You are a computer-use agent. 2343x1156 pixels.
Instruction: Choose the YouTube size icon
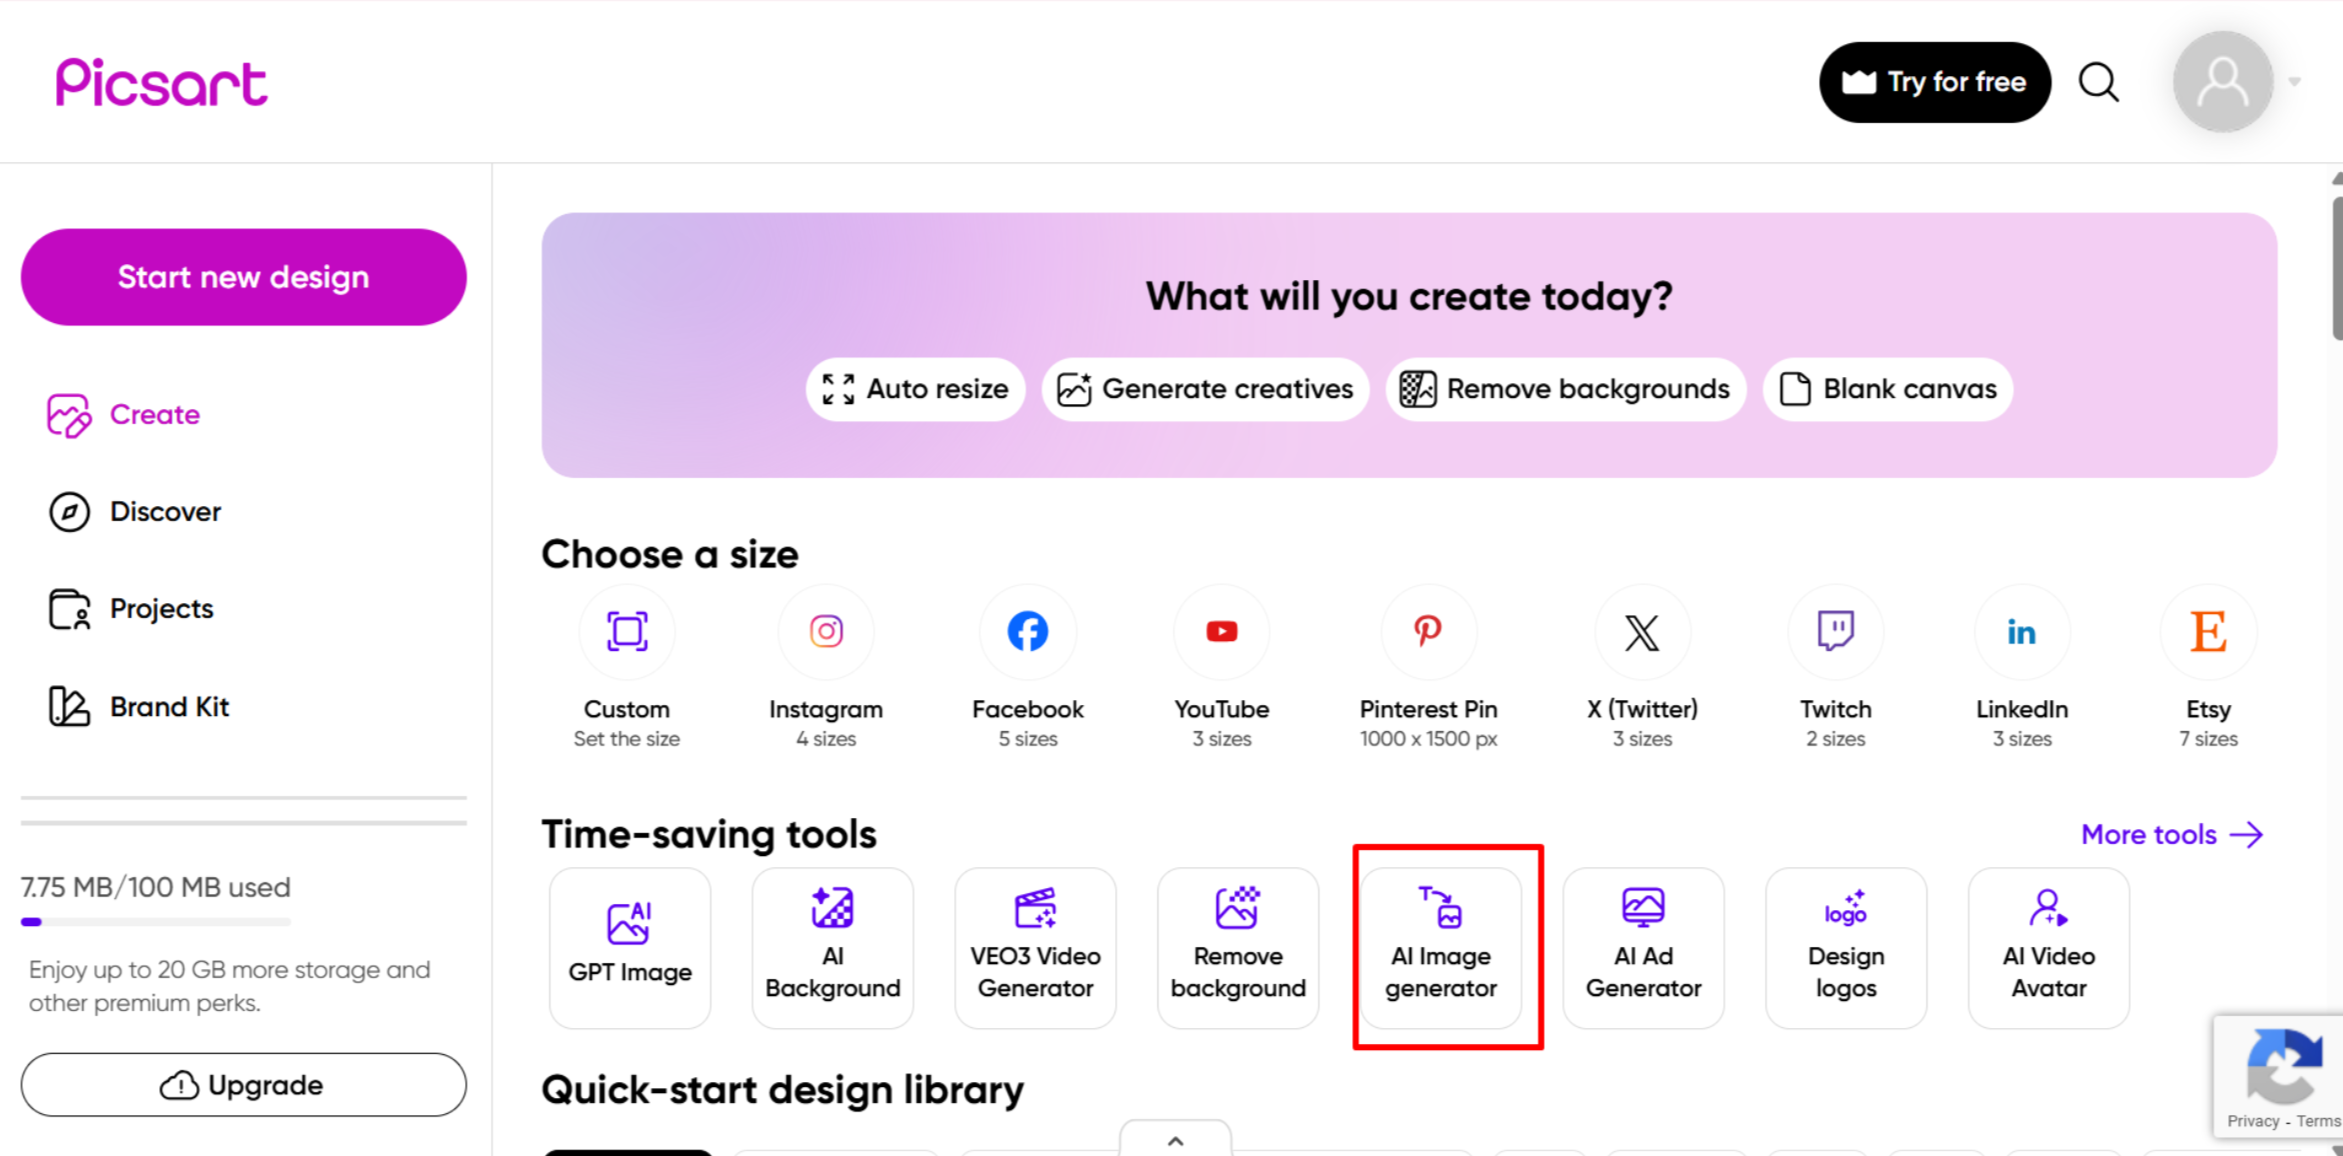[1222, 632]
